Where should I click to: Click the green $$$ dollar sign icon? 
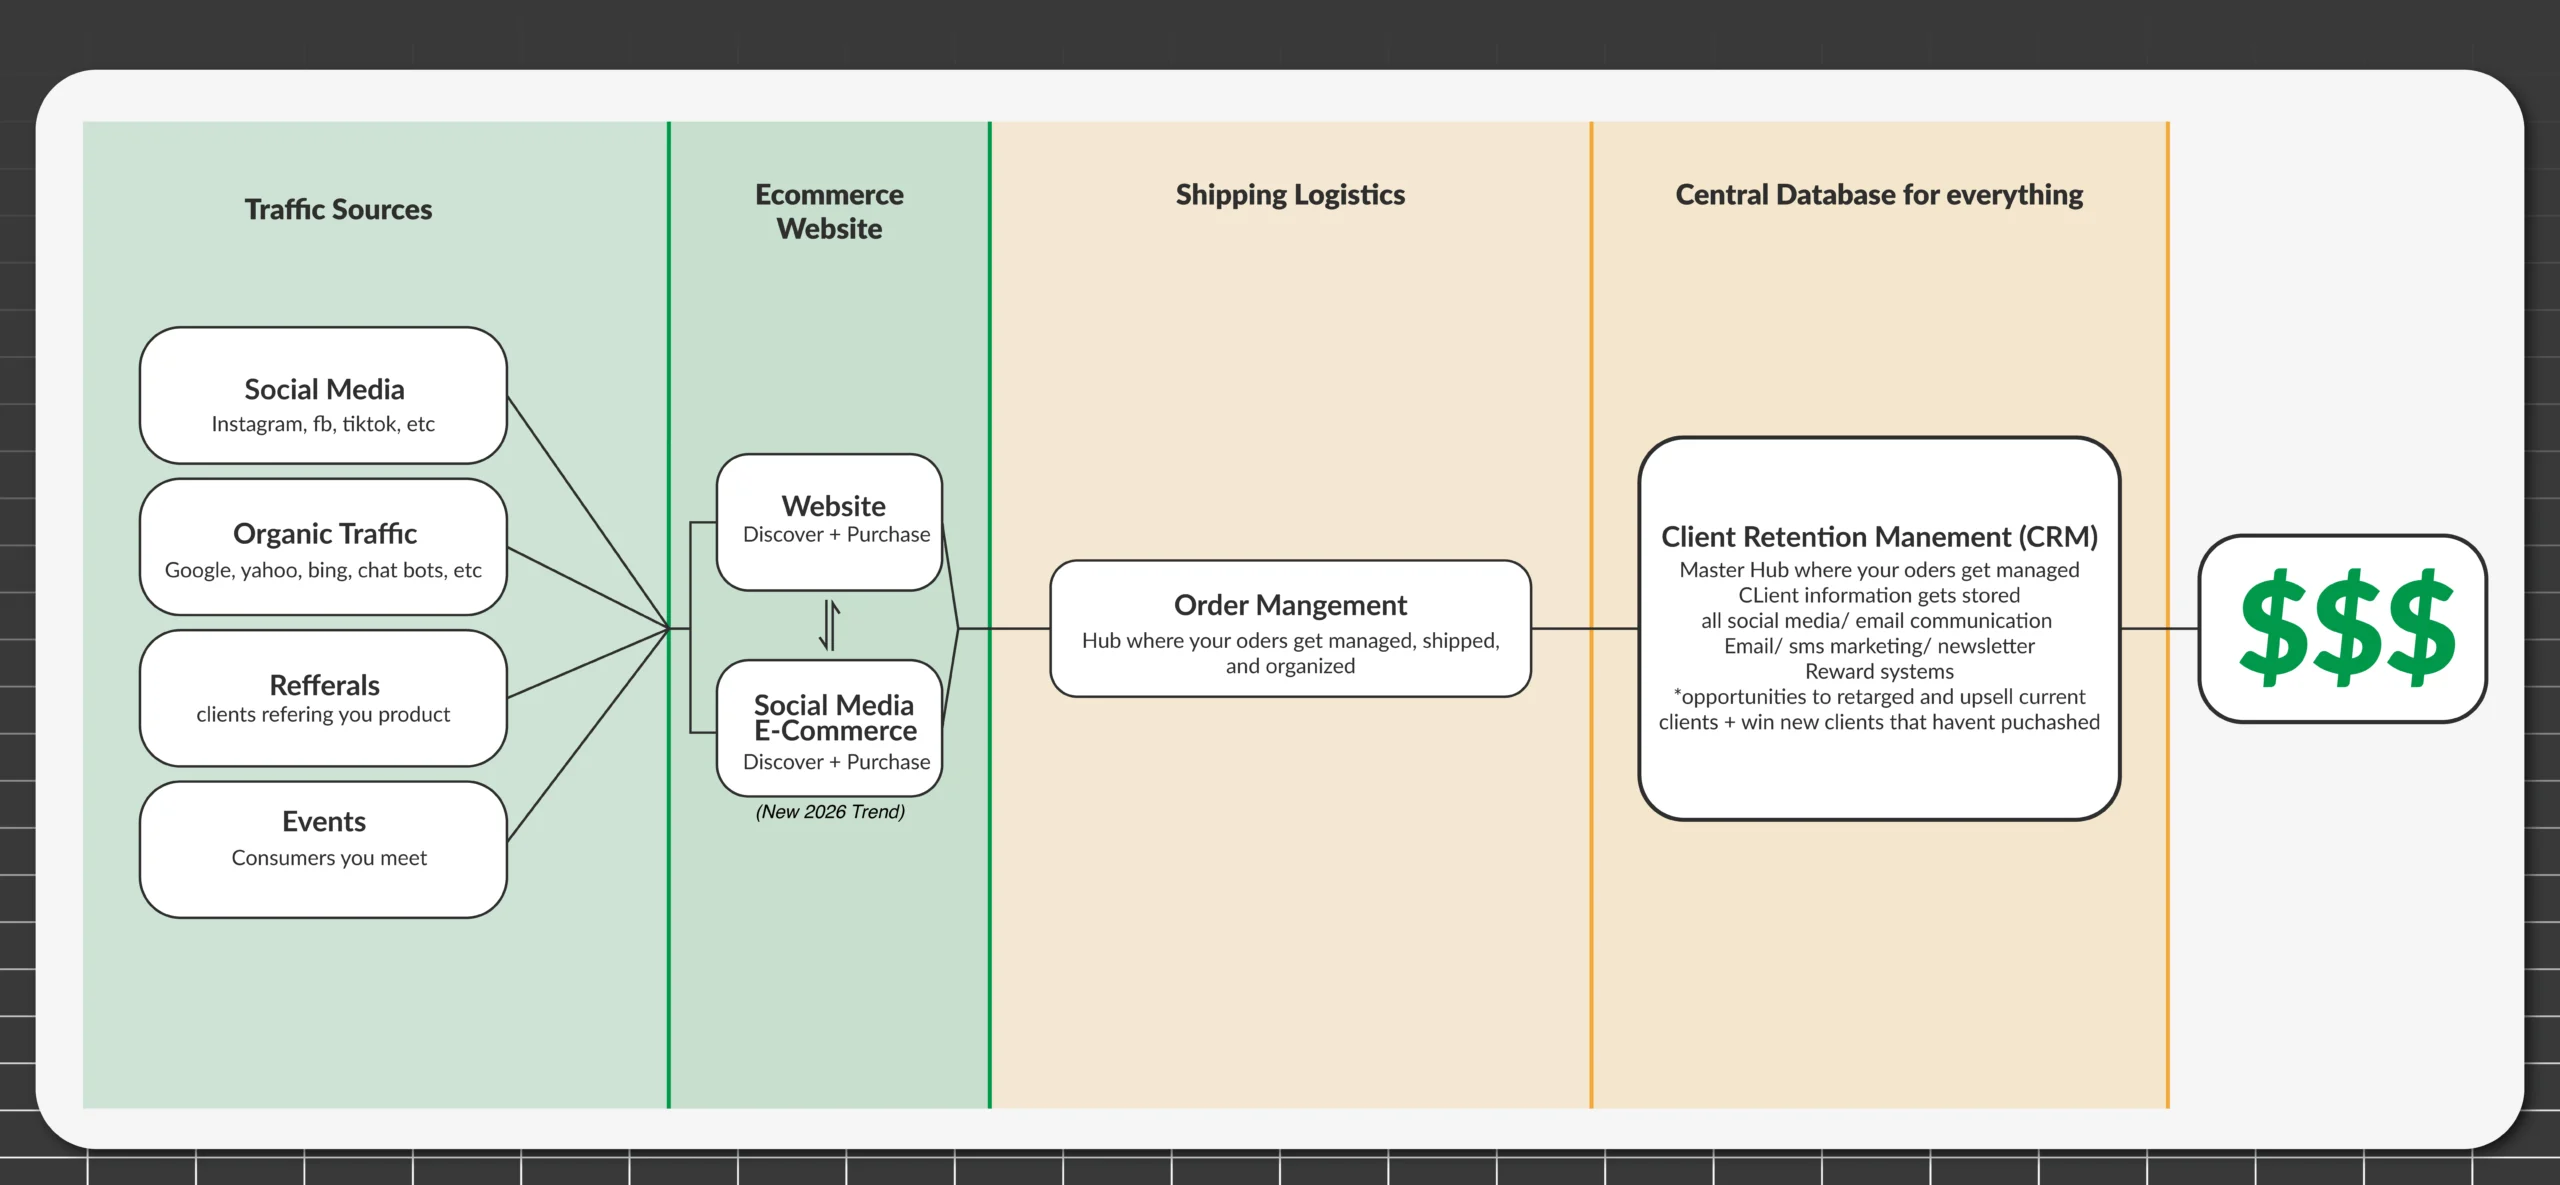pyautogui.click(x=2343, y=632)
